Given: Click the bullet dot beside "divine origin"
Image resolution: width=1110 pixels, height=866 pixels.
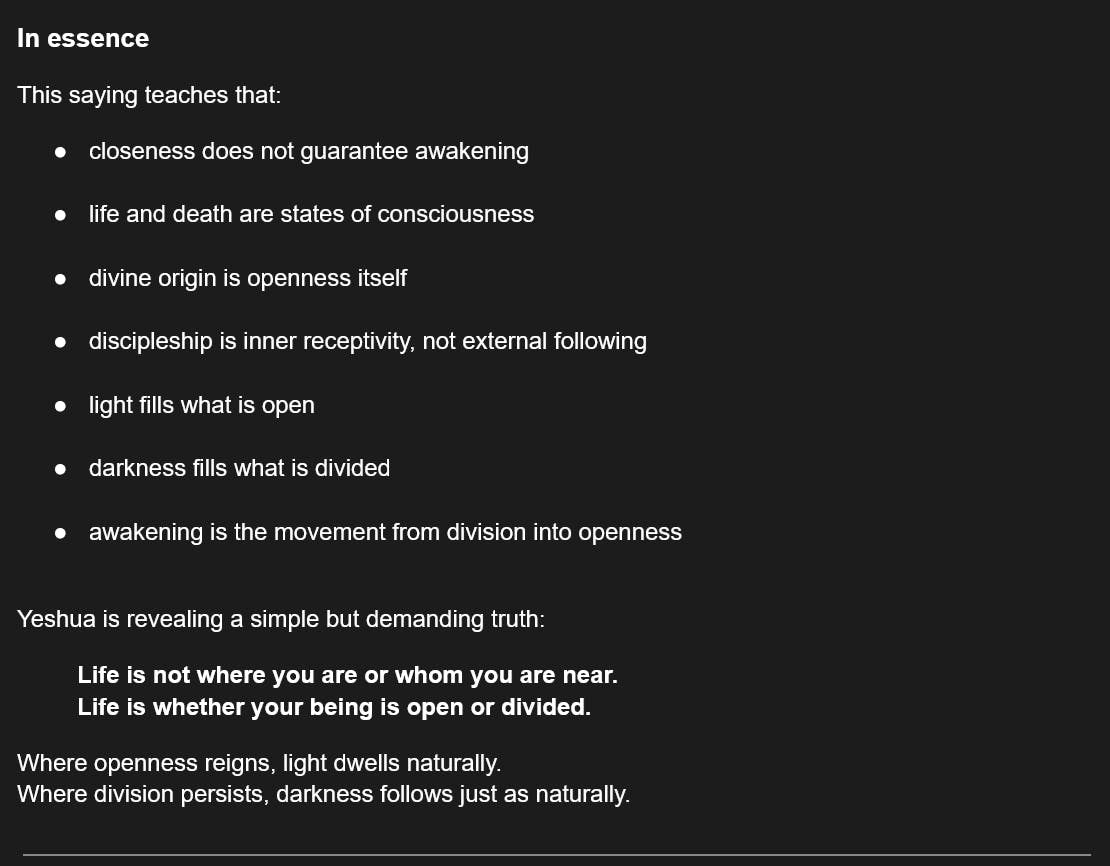Looking at the screenshot, I should click(x=61, y=279).
